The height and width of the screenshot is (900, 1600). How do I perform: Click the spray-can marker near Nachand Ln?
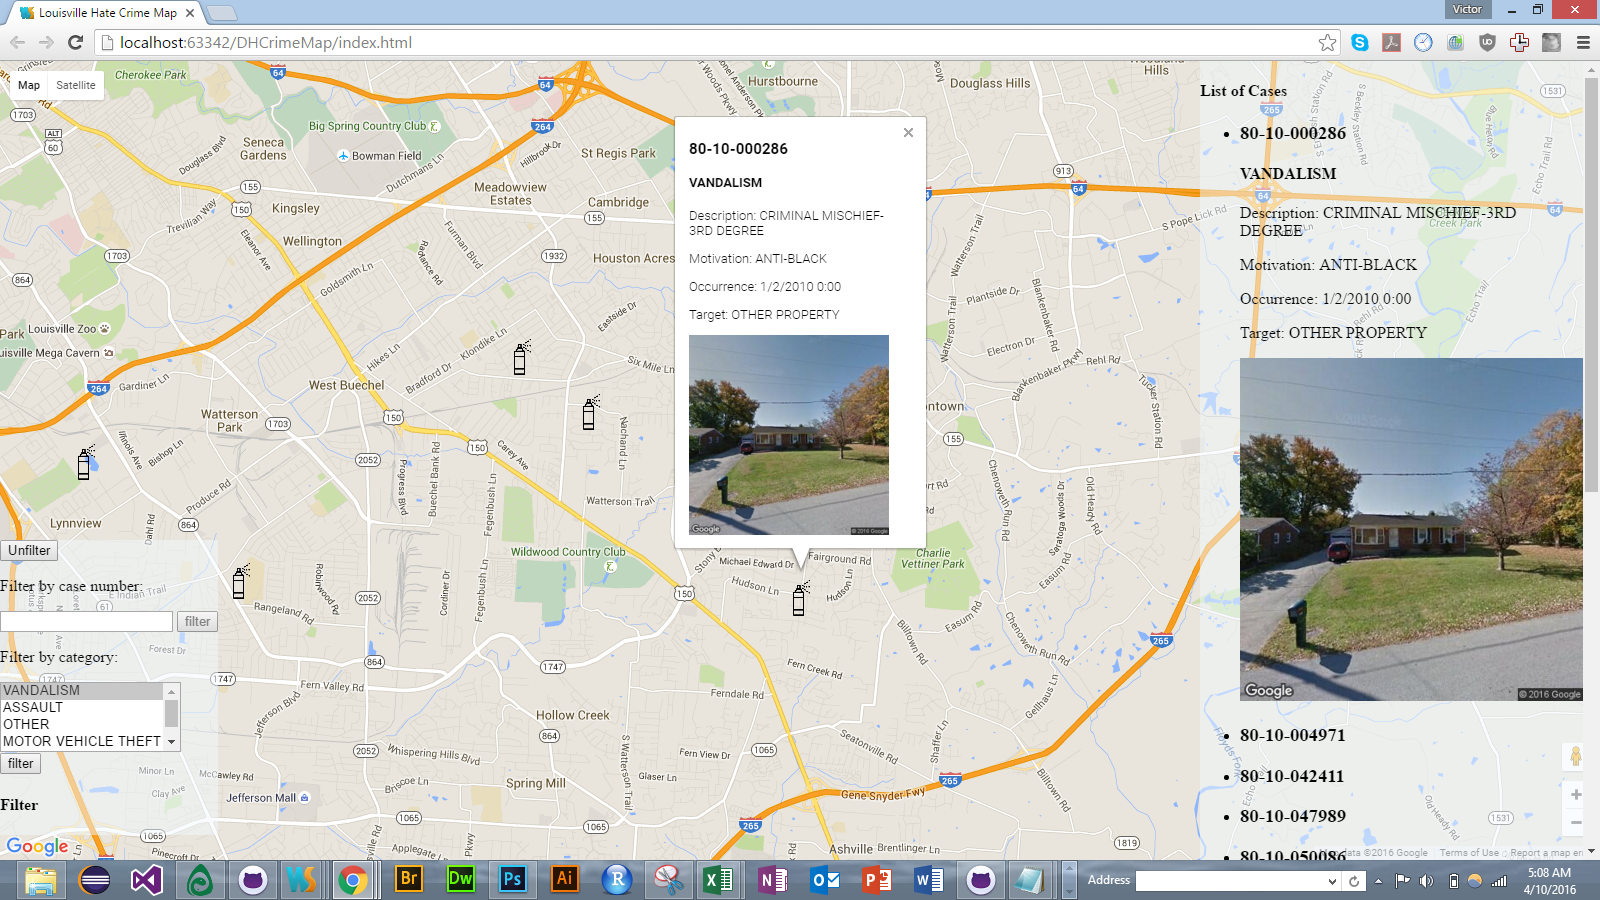coord(590,412)
